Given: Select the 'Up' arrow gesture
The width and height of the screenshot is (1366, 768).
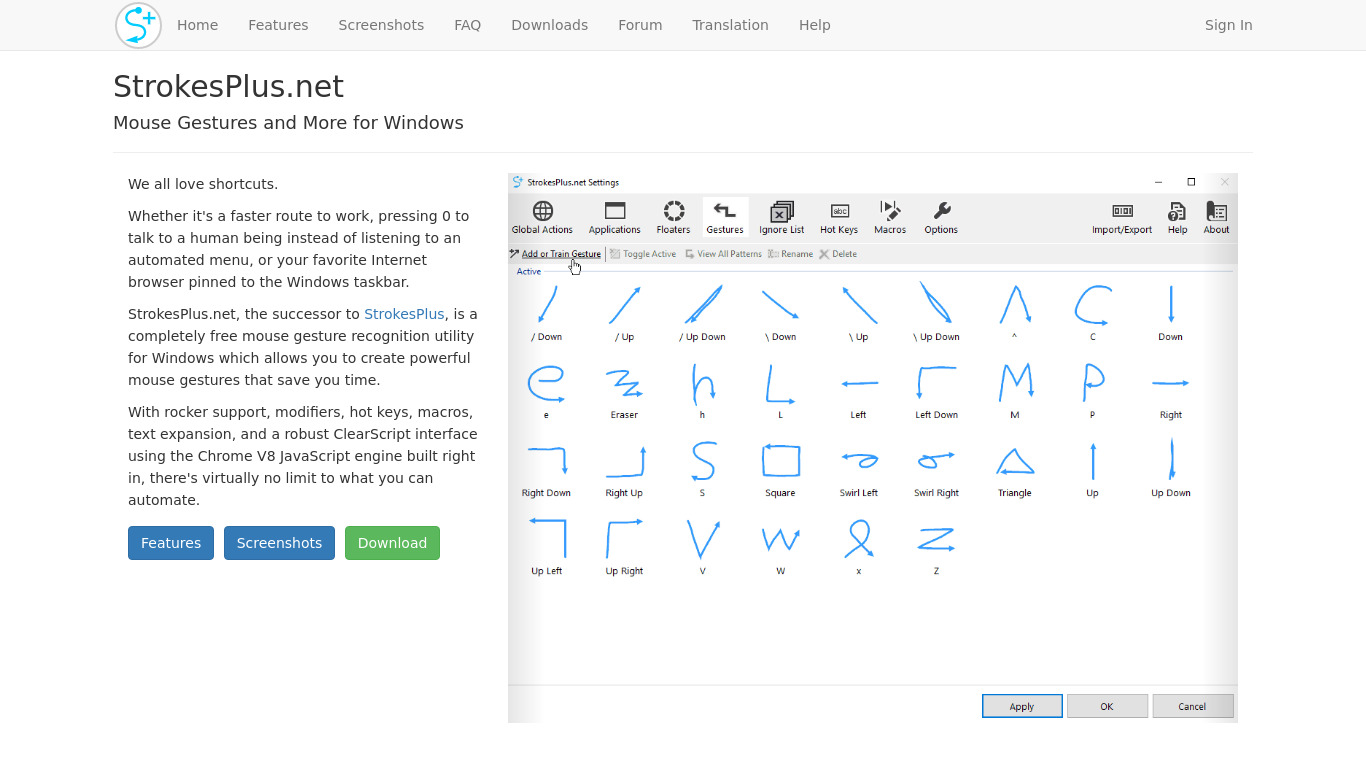Looking at the screenshot, I should click(x=1092, y=468).
